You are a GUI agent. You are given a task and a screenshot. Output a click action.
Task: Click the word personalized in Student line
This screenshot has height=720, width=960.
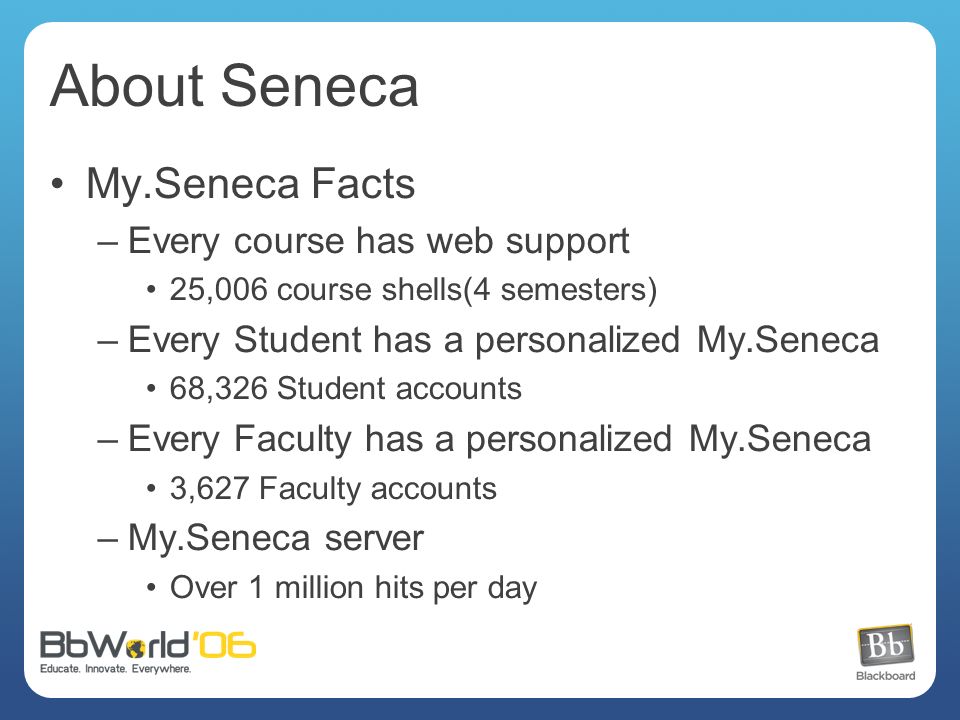(x=577, y=342)
